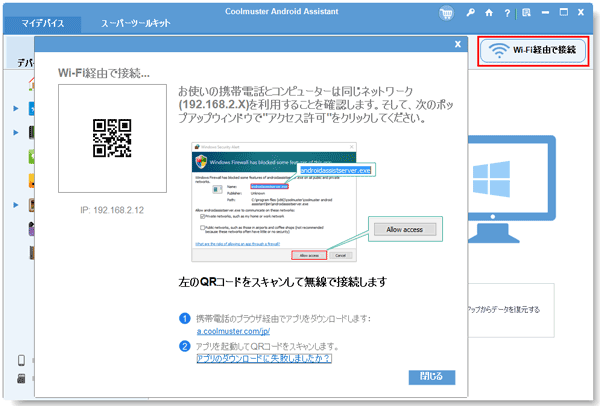The image size is (600, 406).
Task: Close the Wi-Fi connection dialog with X
Action: pos(458,44)
